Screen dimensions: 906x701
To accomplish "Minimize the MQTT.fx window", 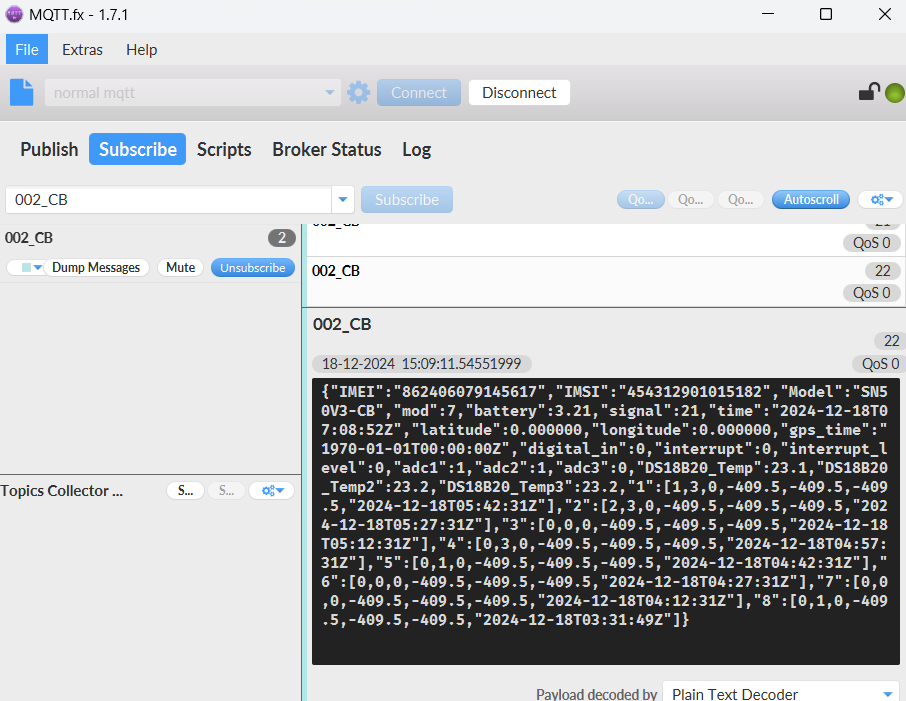I will (768, 14).
